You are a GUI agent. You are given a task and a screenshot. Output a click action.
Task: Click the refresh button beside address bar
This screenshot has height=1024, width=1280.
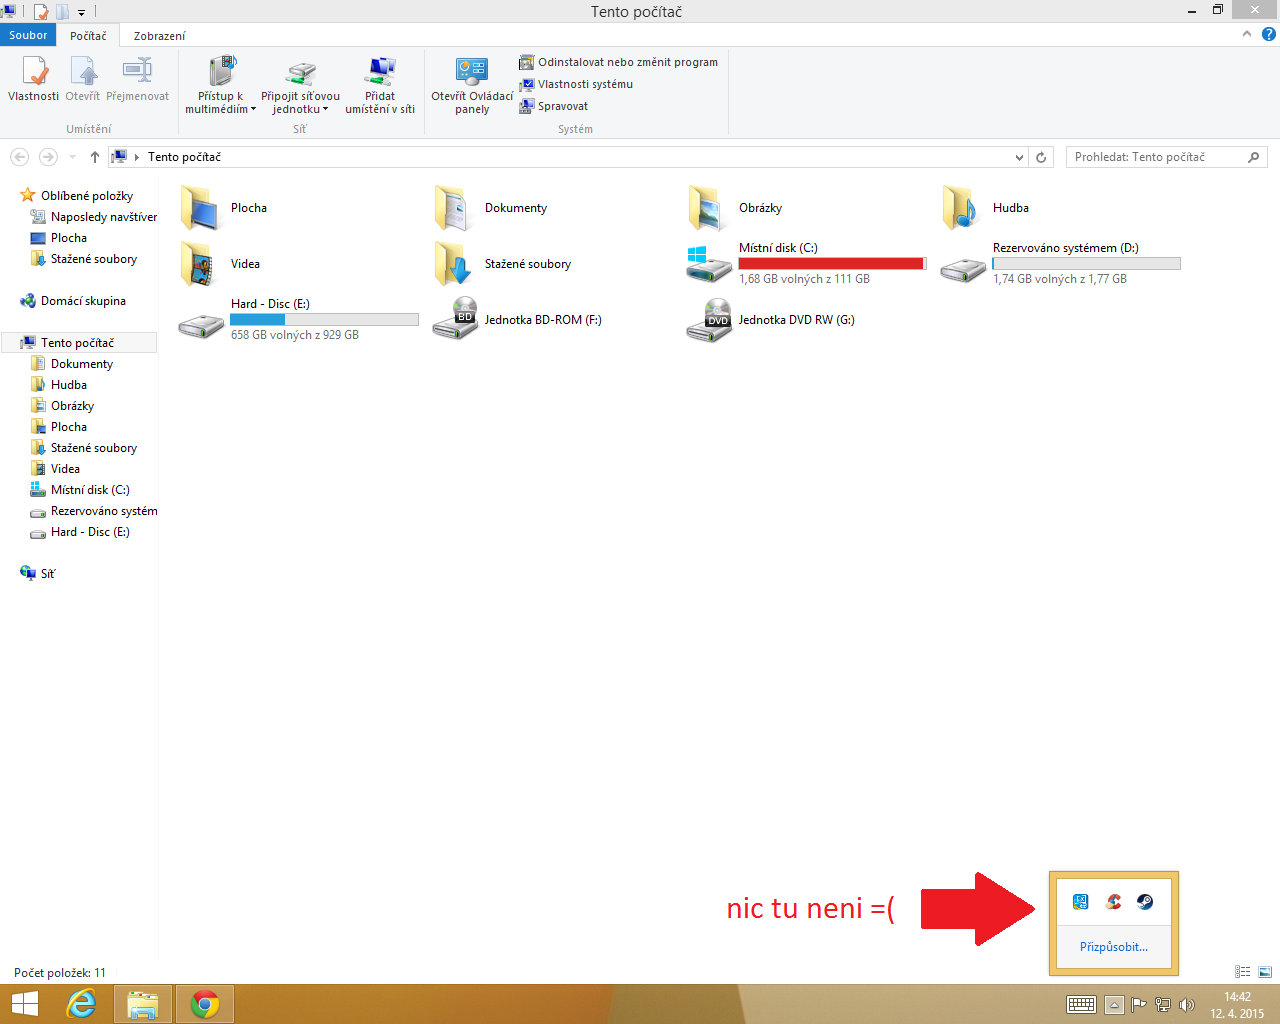coord(1041,157)
